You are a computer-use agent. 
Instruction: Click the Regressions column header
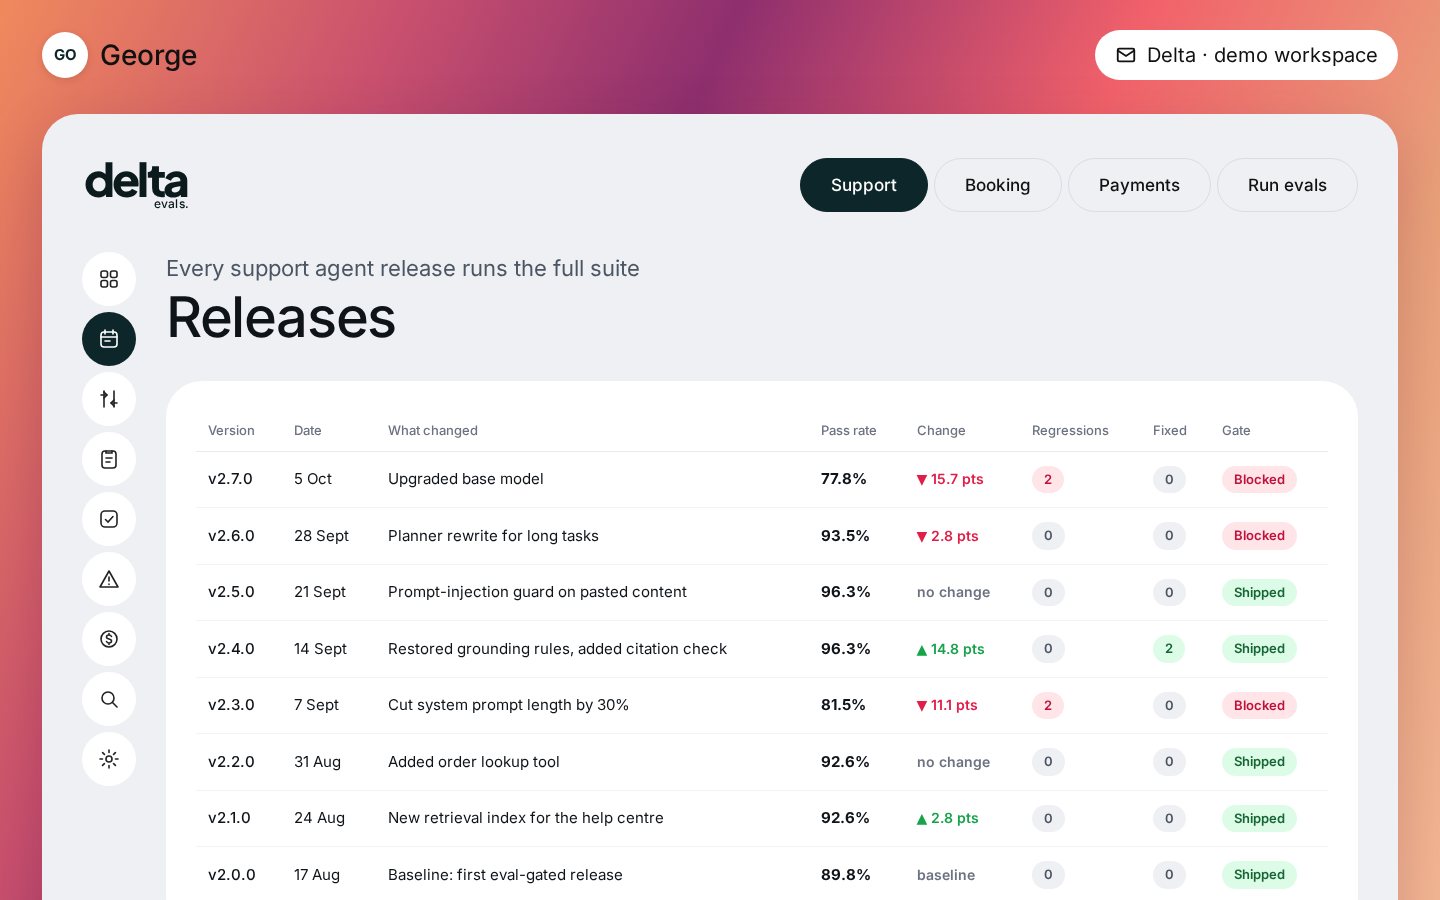[1070, 431]
